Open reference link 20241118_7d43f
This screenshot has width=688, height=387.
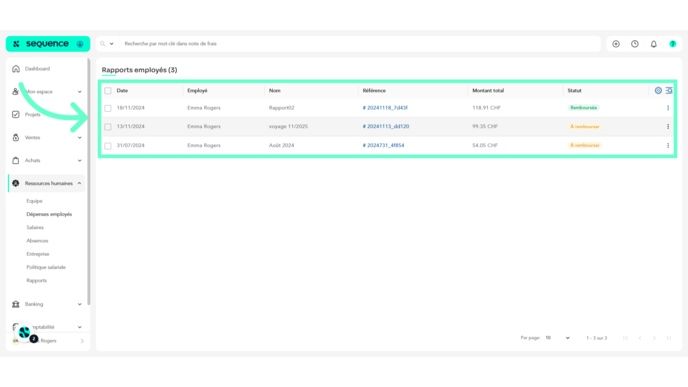(x=385, y=108)
